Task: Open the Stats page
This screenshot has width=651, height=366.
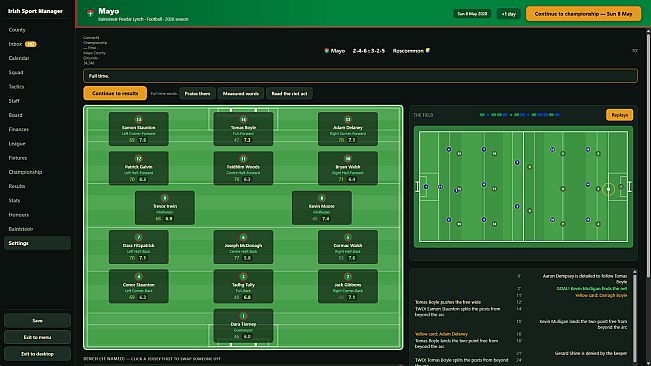Action: point(37,200)
